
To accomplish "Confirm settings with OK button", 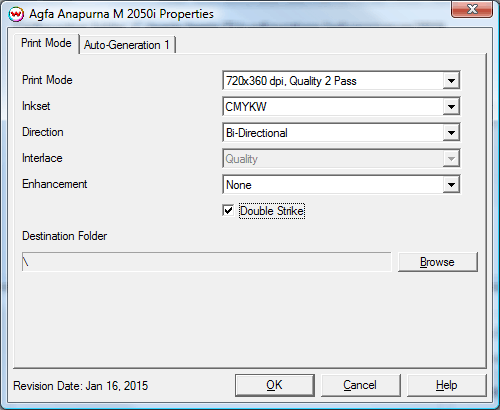I will pyautogui.click(x=275, y=385).
